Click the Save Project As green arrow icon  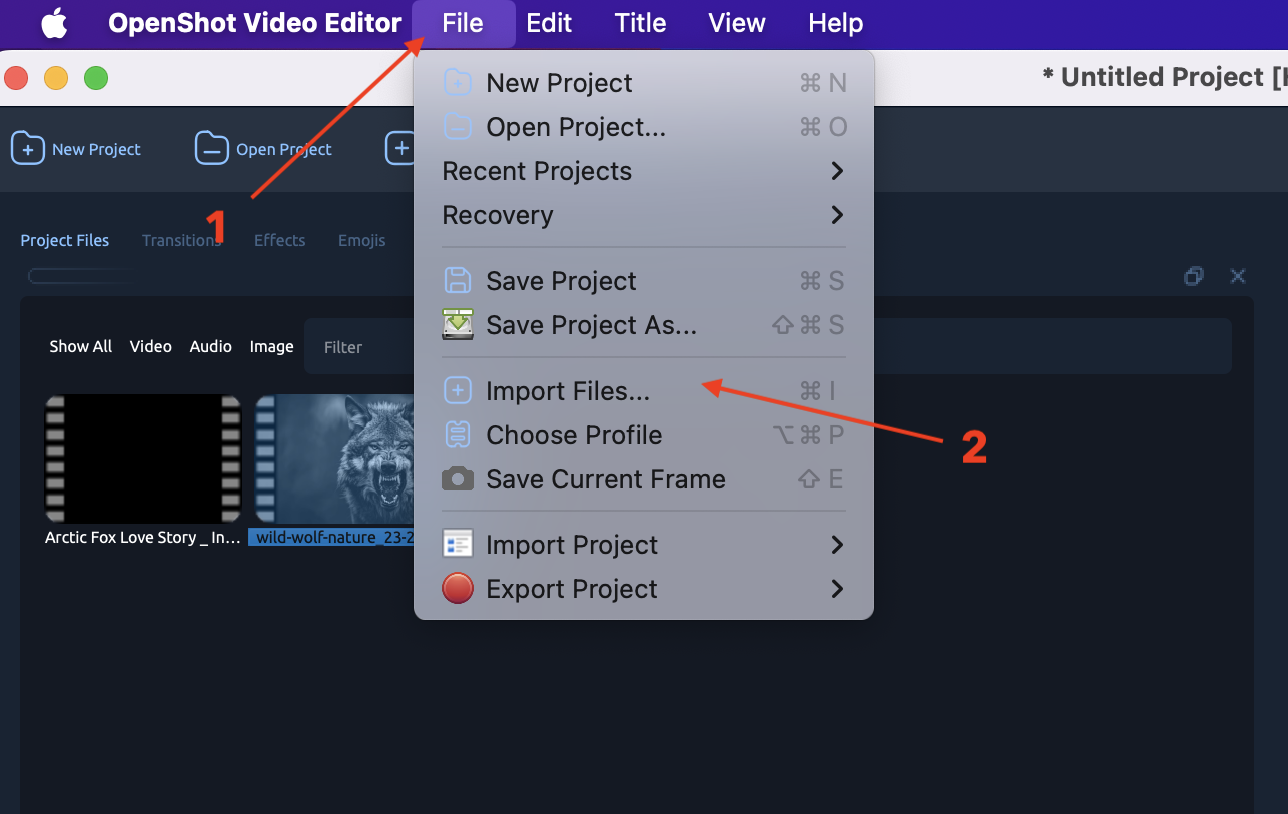(x=457, y=324)
